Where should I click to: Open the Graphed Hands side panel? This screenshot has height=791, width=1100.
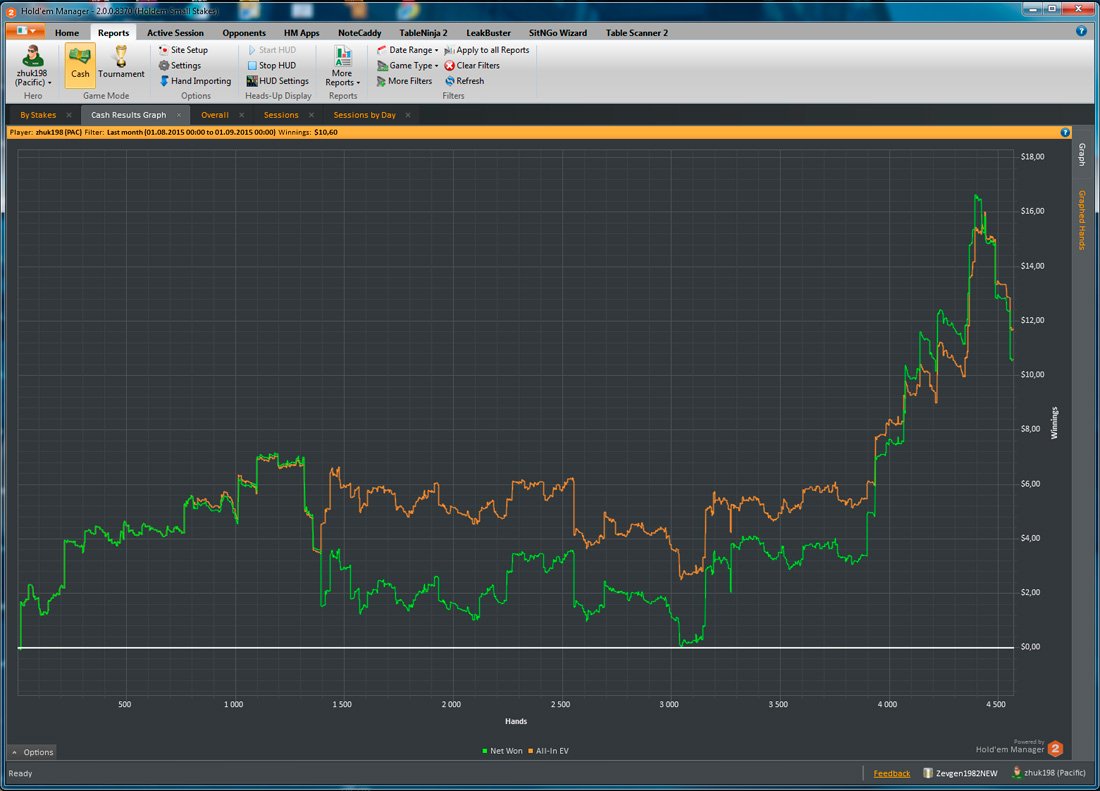1082,219
